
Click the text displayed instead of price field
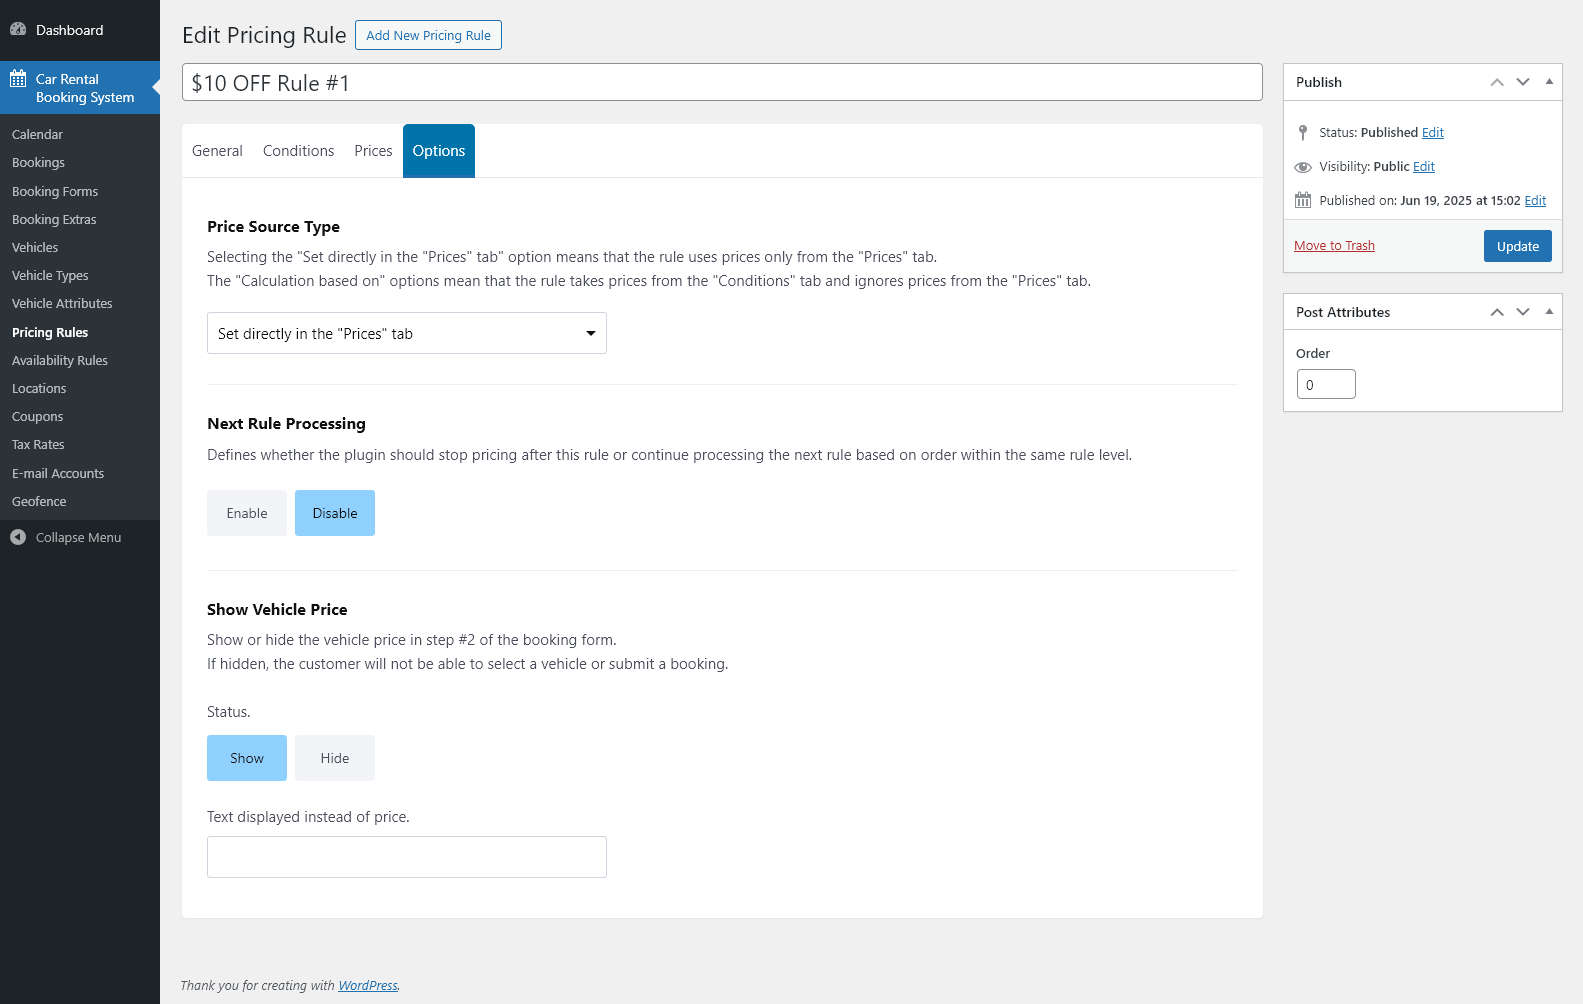[x=406, y=857]
